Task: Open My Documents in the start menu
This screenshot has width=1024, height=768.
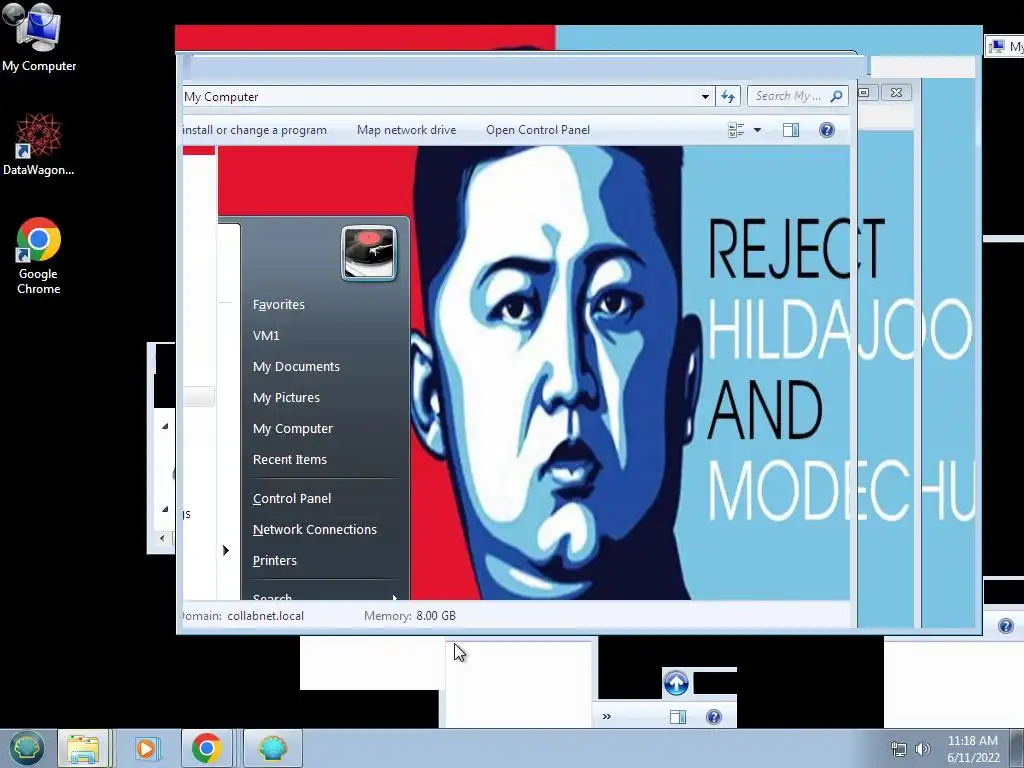Action: point(296,366)
